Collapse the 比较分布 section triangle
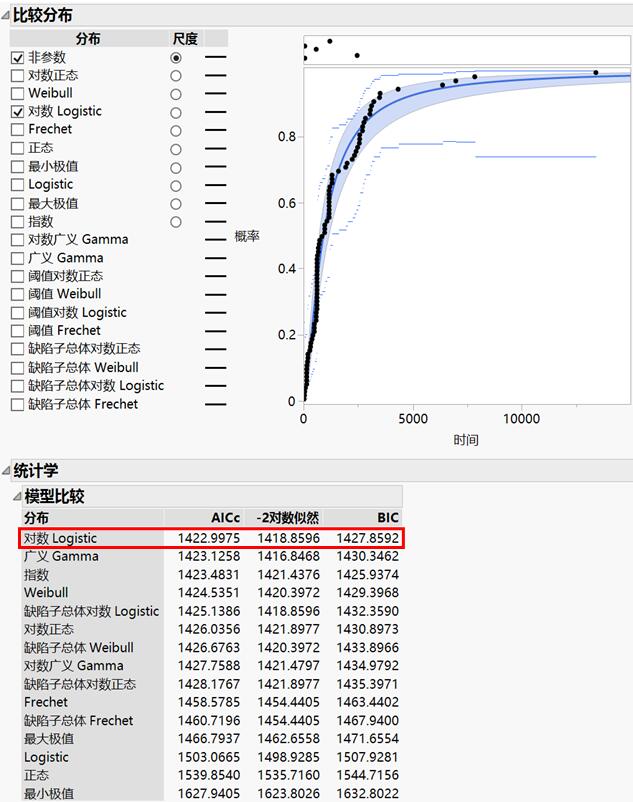This screenshot has height=802, width=633. 6,16
